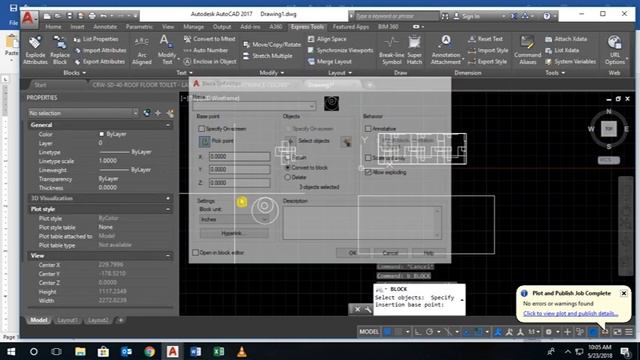Collapse the View properties section

(168, 256)
